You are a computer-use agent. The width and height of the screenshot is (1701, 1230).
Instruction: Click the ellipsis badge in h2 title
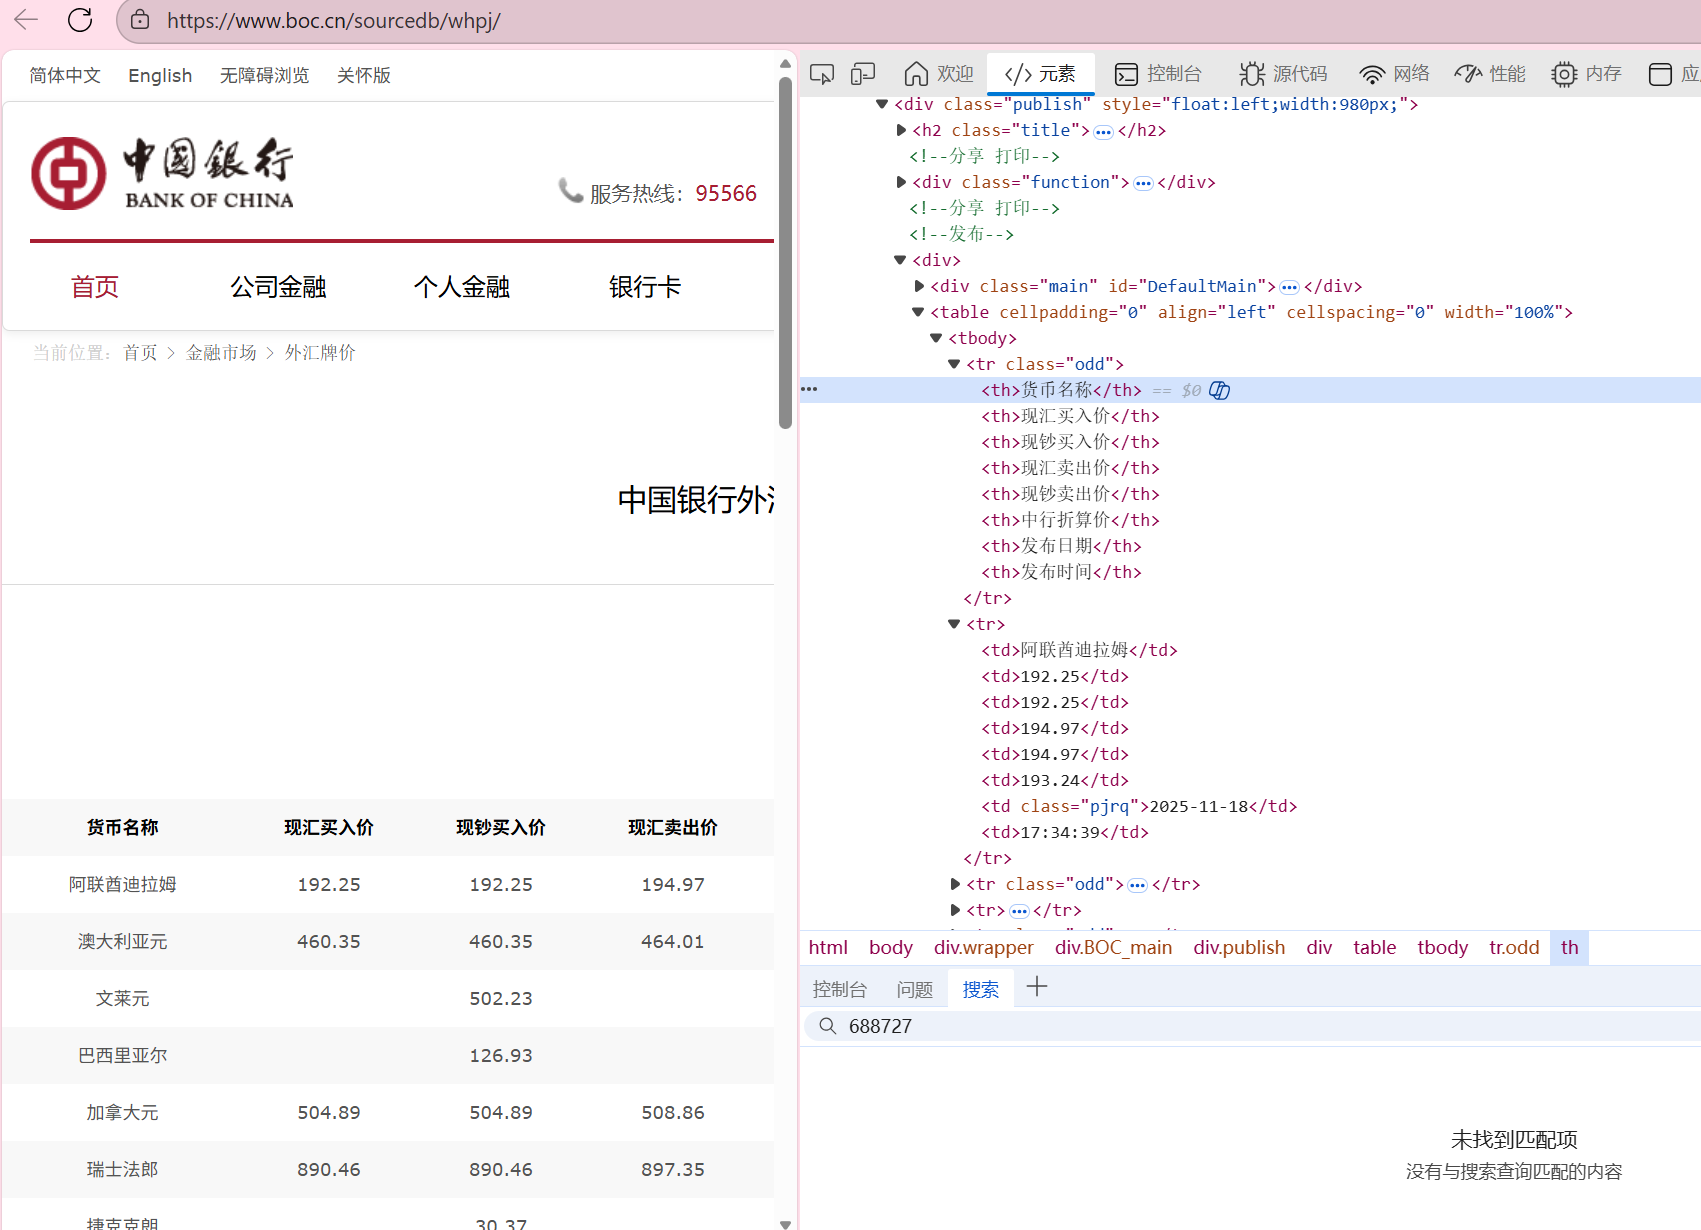[x=1104, y=131]
